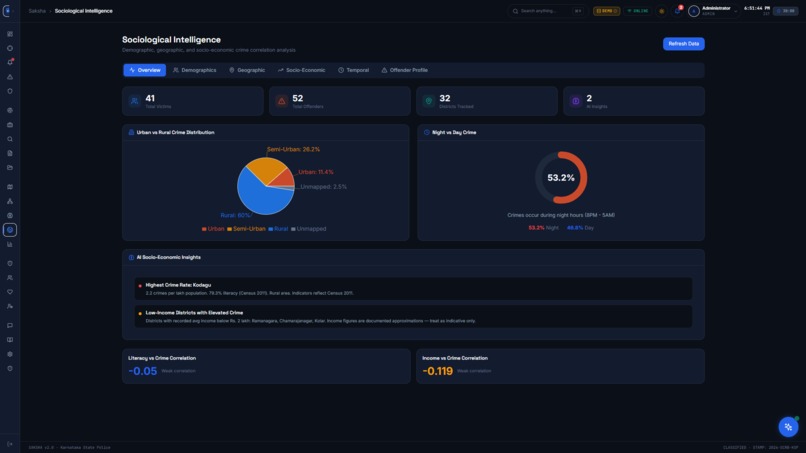This screenshot has width=806, height=453.
Task: Click the Total Offenders warning icon
Action: click(x=282, y=101)
